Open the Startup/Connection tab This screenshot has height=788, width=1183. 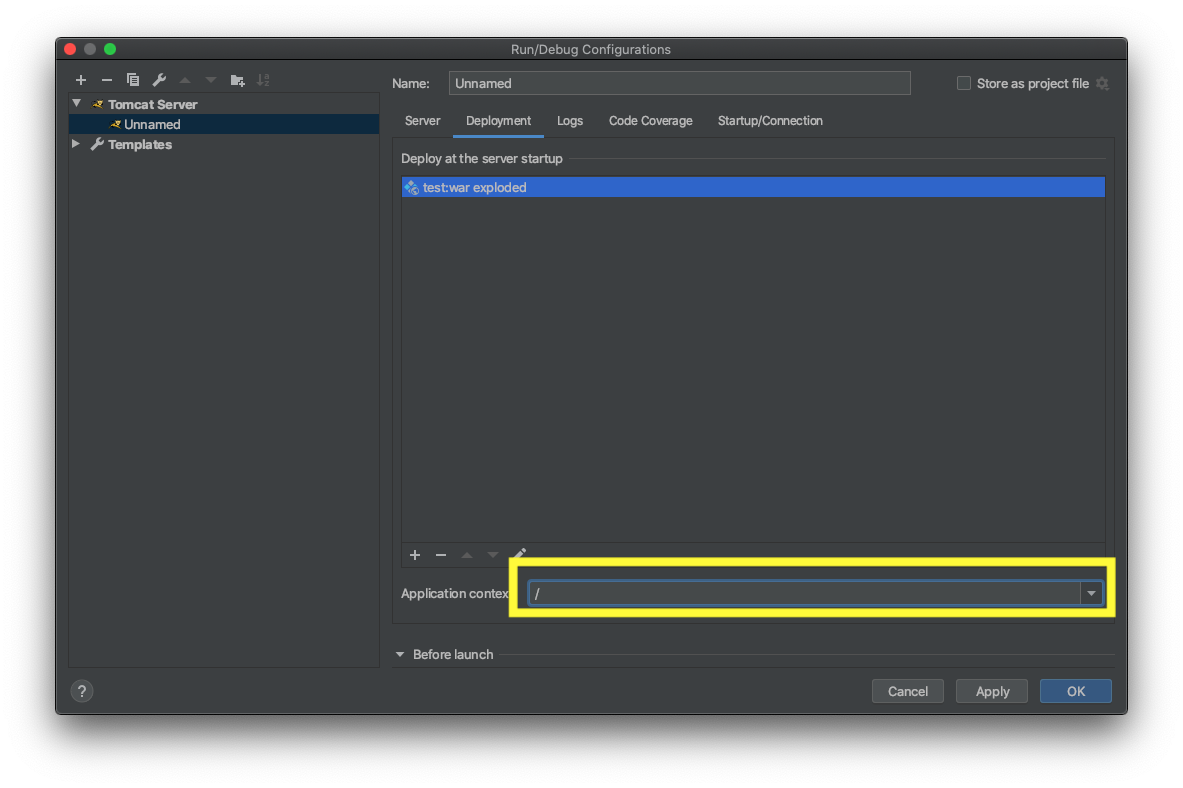pyautogui.click(x=770, y=121)
